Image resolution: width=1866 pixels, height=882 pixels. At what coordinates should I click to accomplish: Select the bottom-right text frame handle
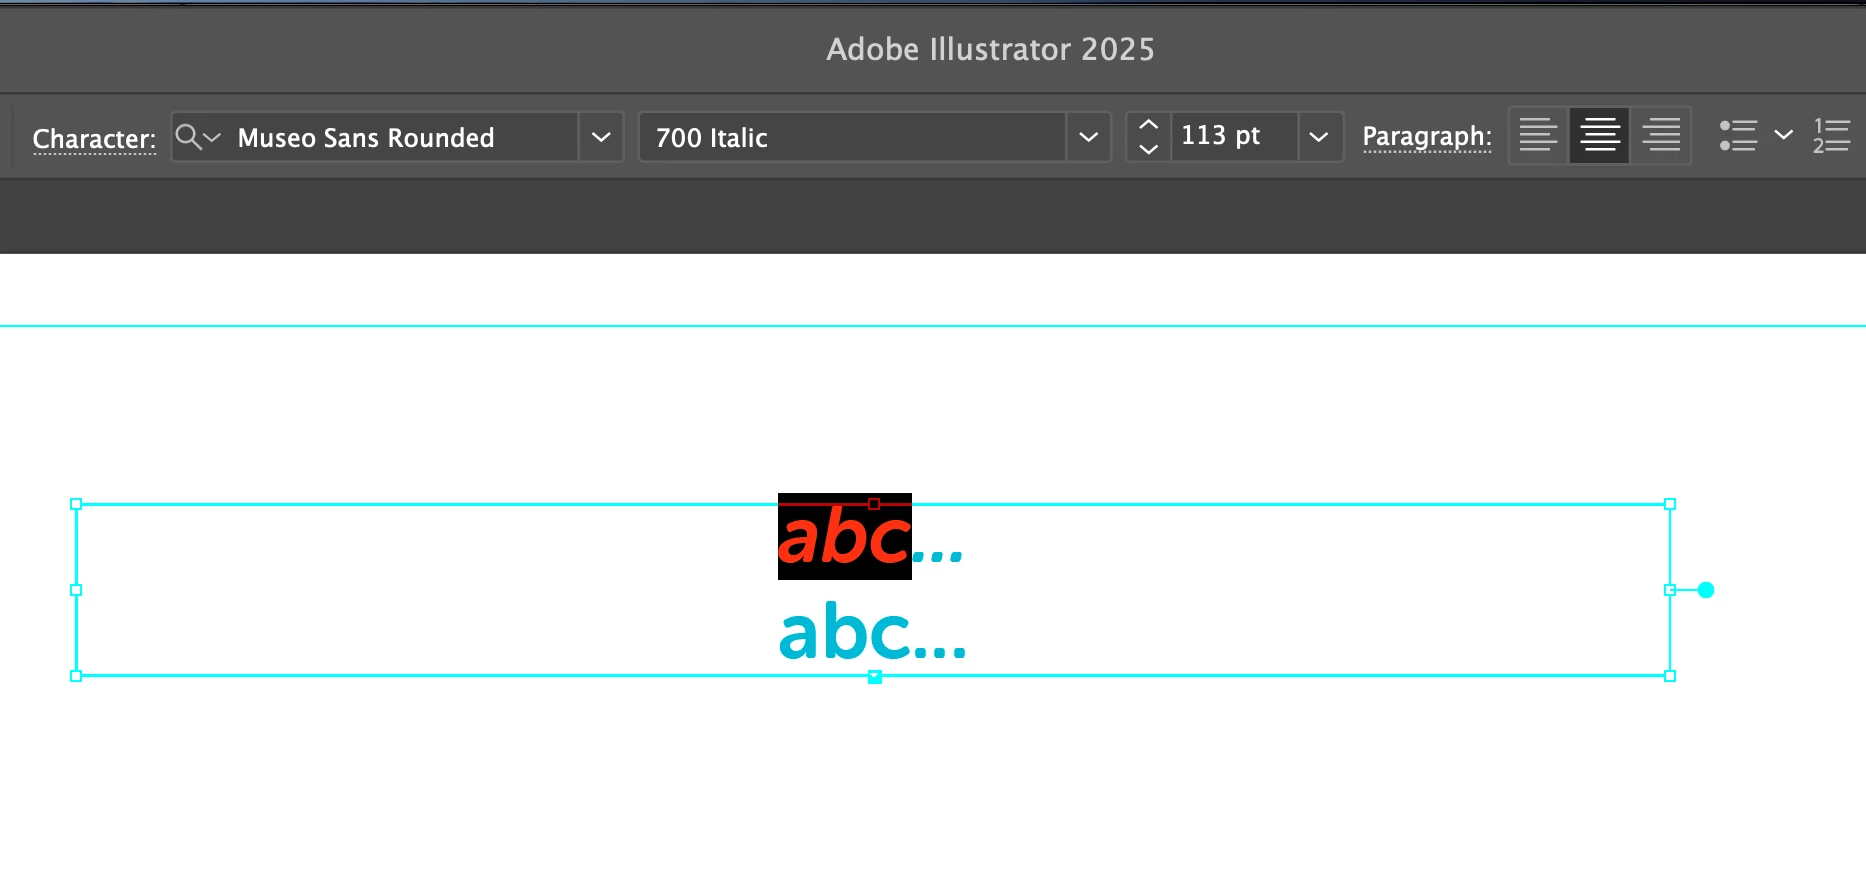pyautogui.click(x=1670, y=676)
